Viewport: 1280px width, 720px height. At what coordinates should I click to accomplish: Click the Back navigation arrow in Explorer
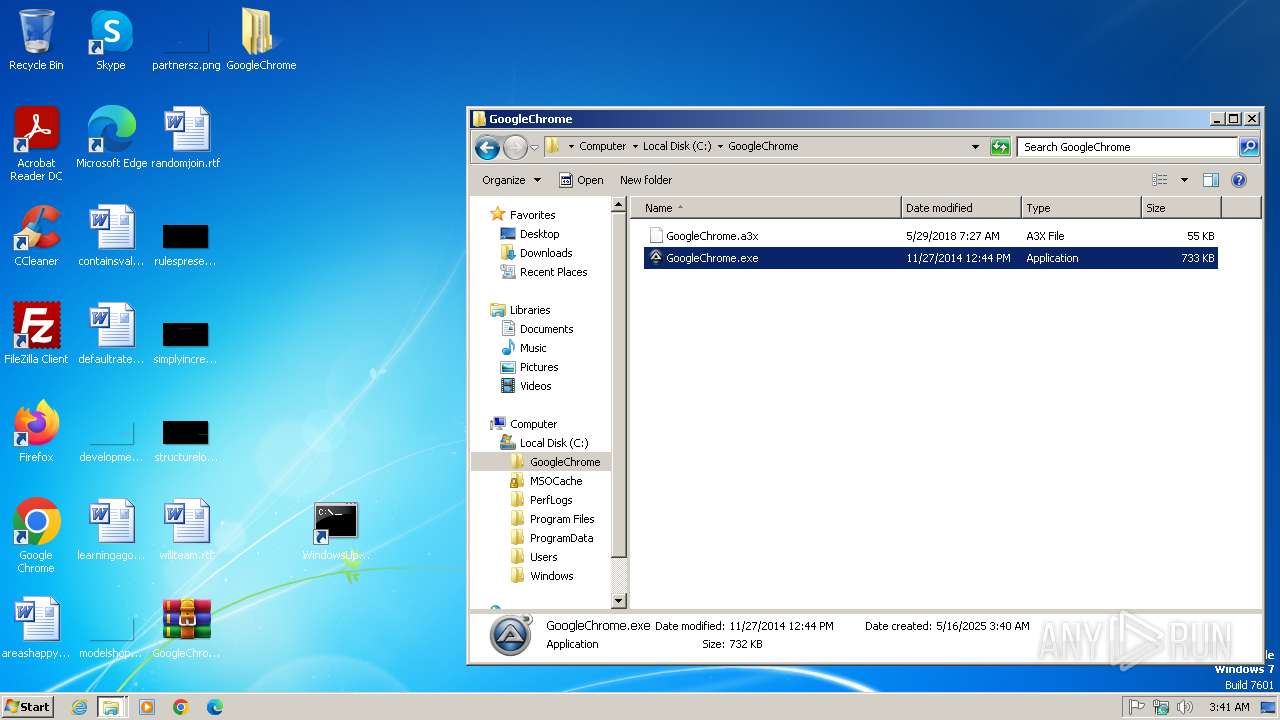pos(487,147)
